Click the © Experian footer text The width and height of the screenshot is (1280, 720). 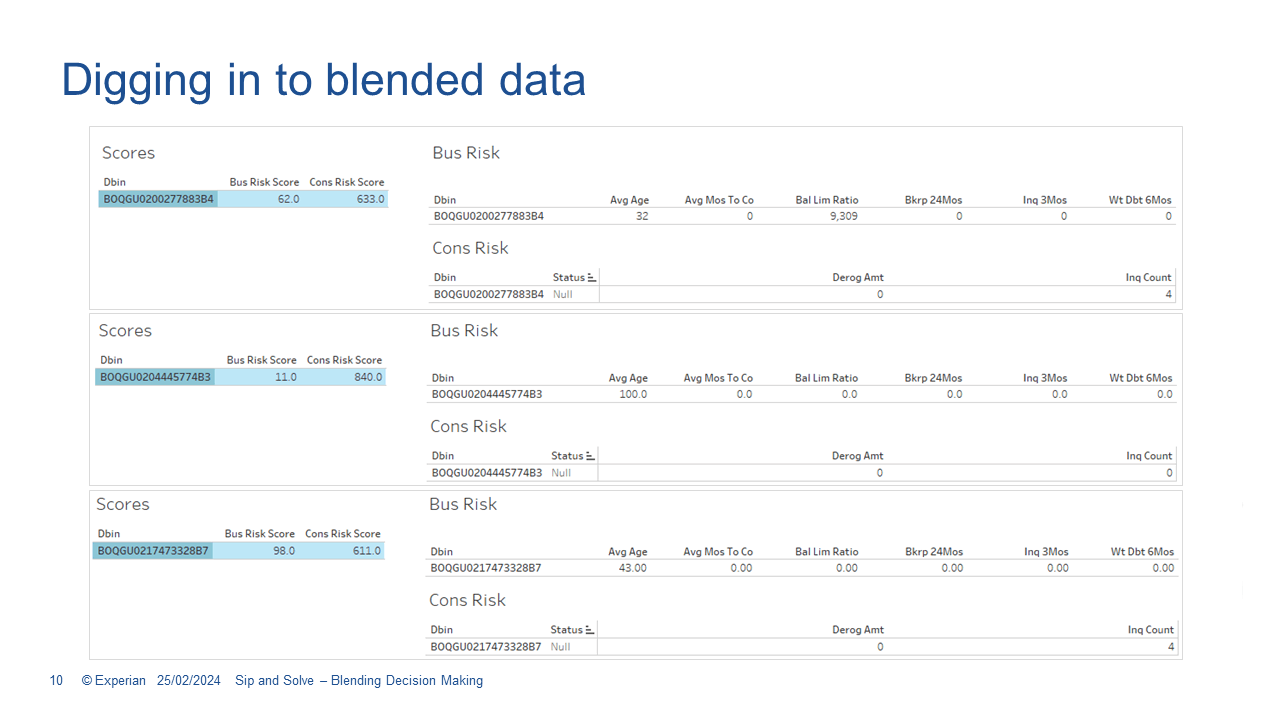click(113, 681)
